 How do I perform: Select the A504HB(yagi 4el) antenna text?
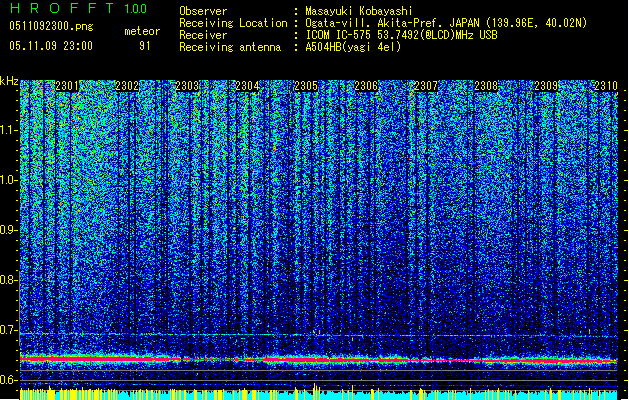coord(353,47)
